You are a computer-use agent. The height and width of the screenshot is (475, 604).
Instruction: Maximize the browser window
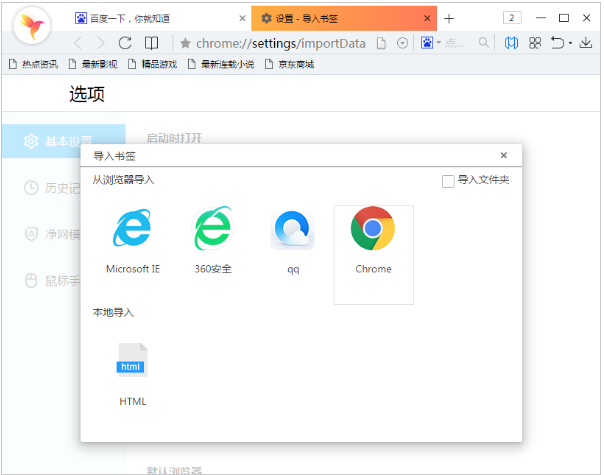(564, 18)
